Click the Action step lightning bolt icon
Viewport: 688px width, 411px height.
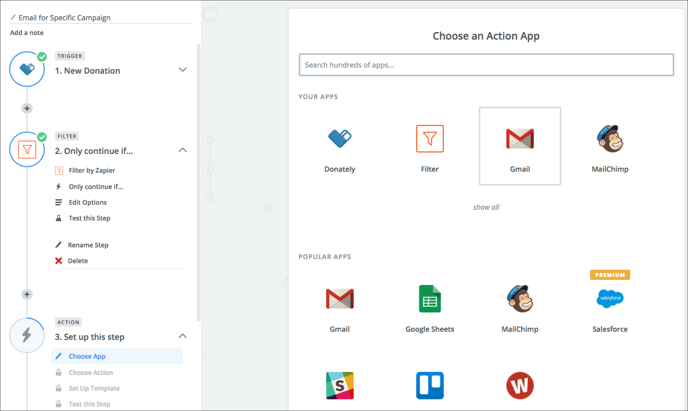(27, 335)
